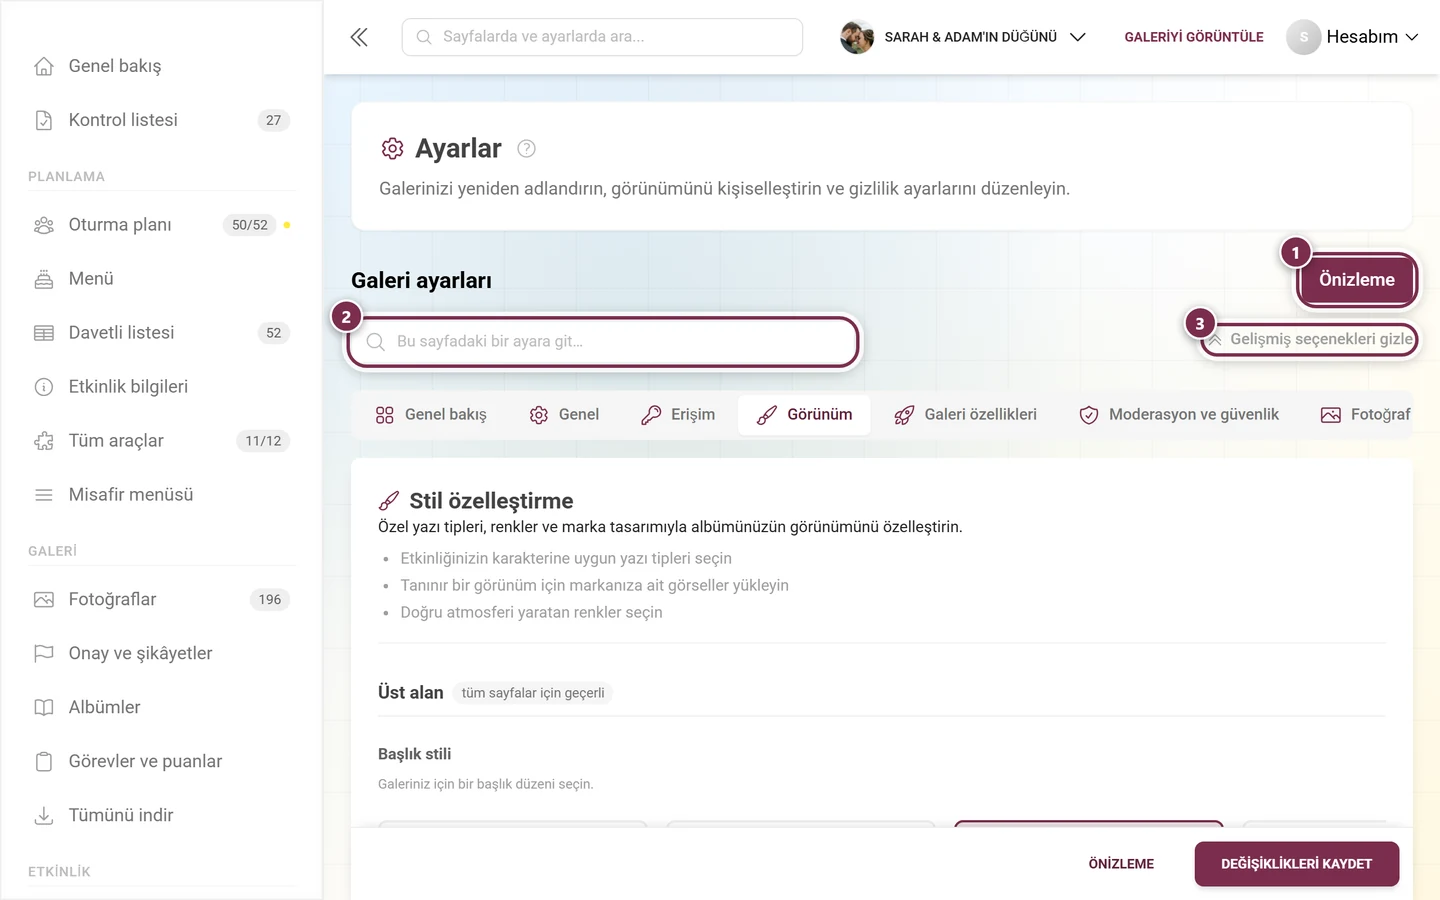The height and width of the screenshot is (900, 1440).
Task: Collapse sidebar with double-chevron icon
Action: (x=359, y=37)
